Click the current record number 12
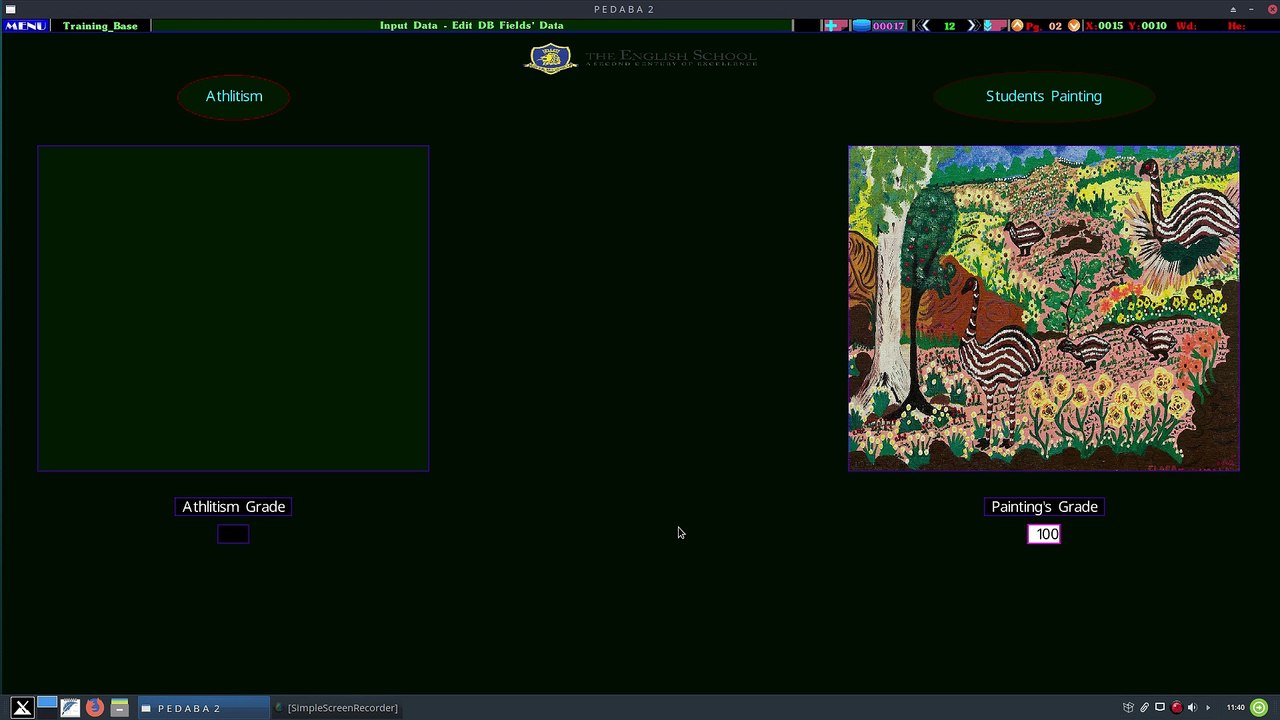Viewport: 1280px width, 720px height. [x=949, y=26]
